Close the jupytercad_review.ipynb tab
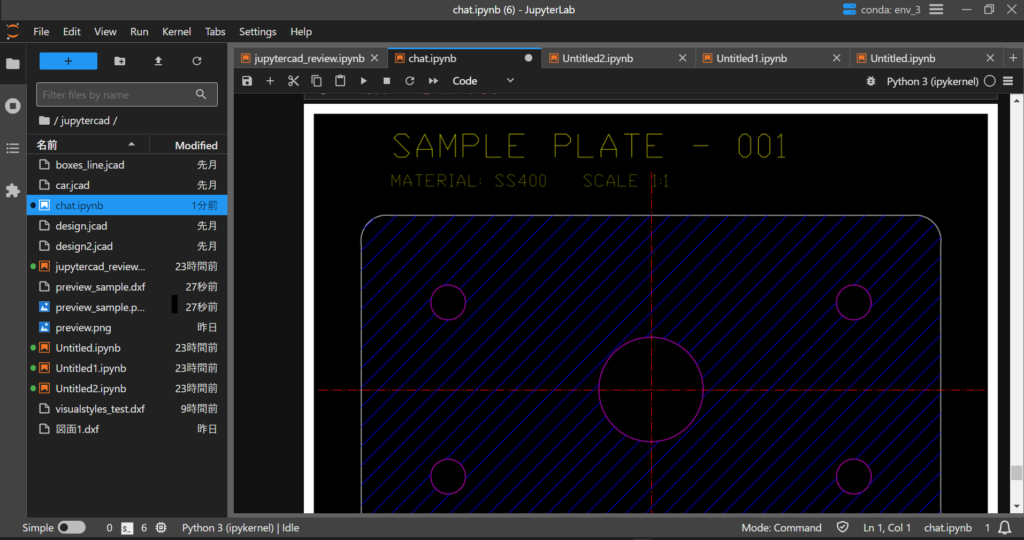The width and height of the screenshot is (1024, 540). pos(374,58)
